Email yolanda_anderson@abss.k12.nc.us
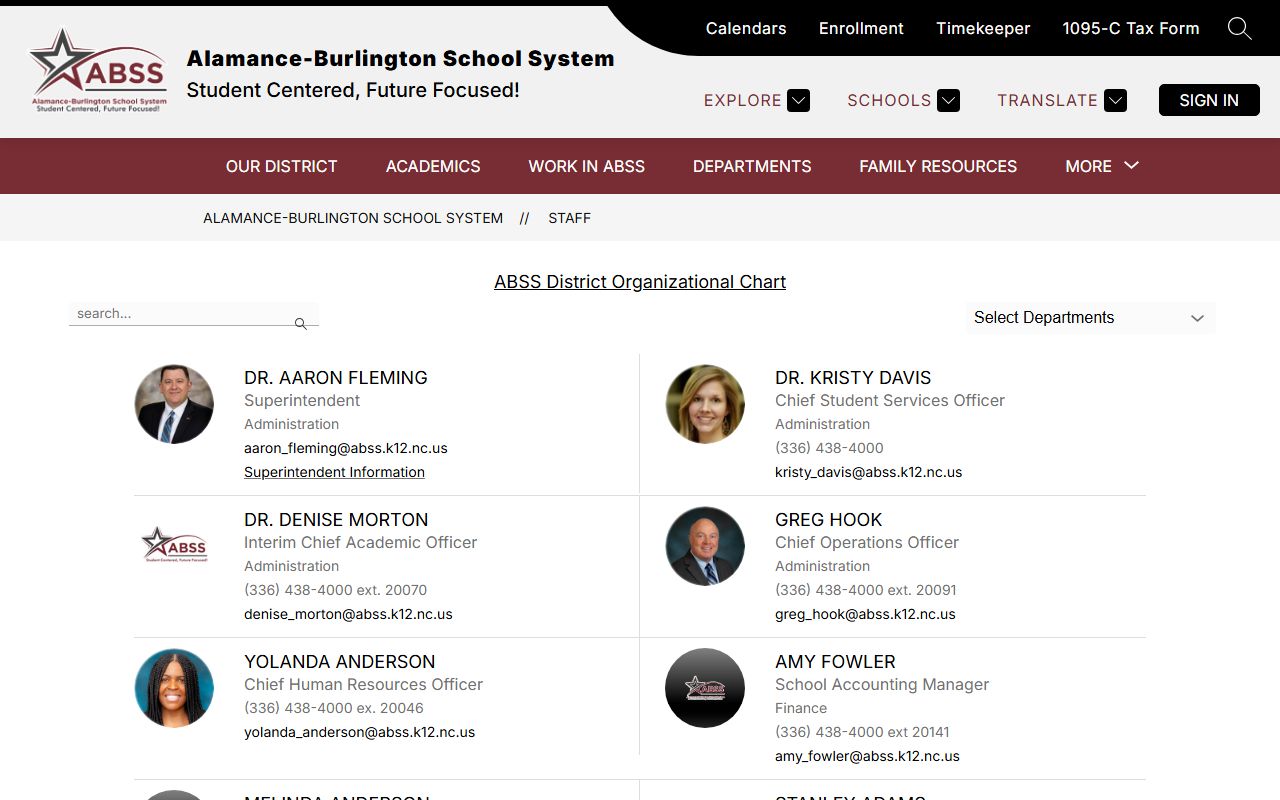Screen dimensions: 1280x800 tap(360, 732)
